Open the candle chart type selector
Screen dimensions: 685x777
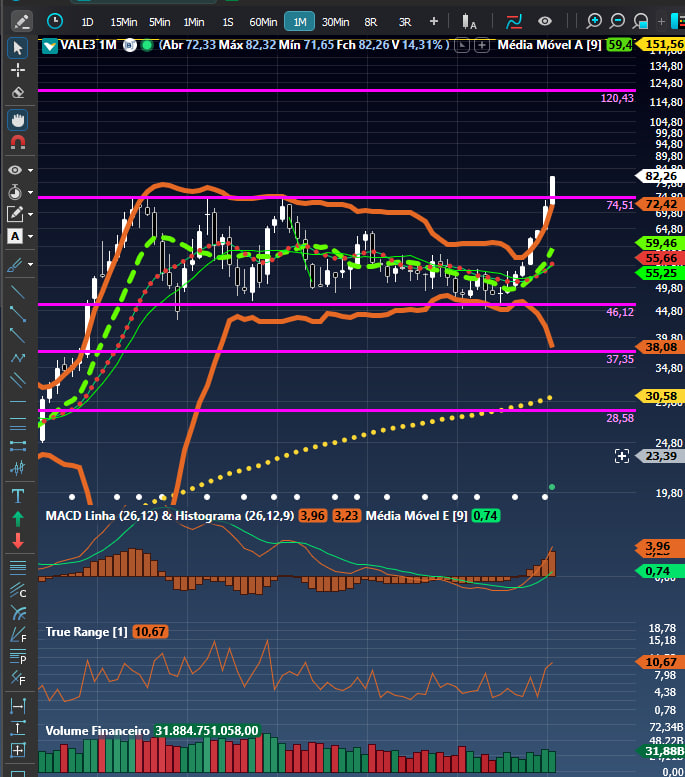click(468, 22)
